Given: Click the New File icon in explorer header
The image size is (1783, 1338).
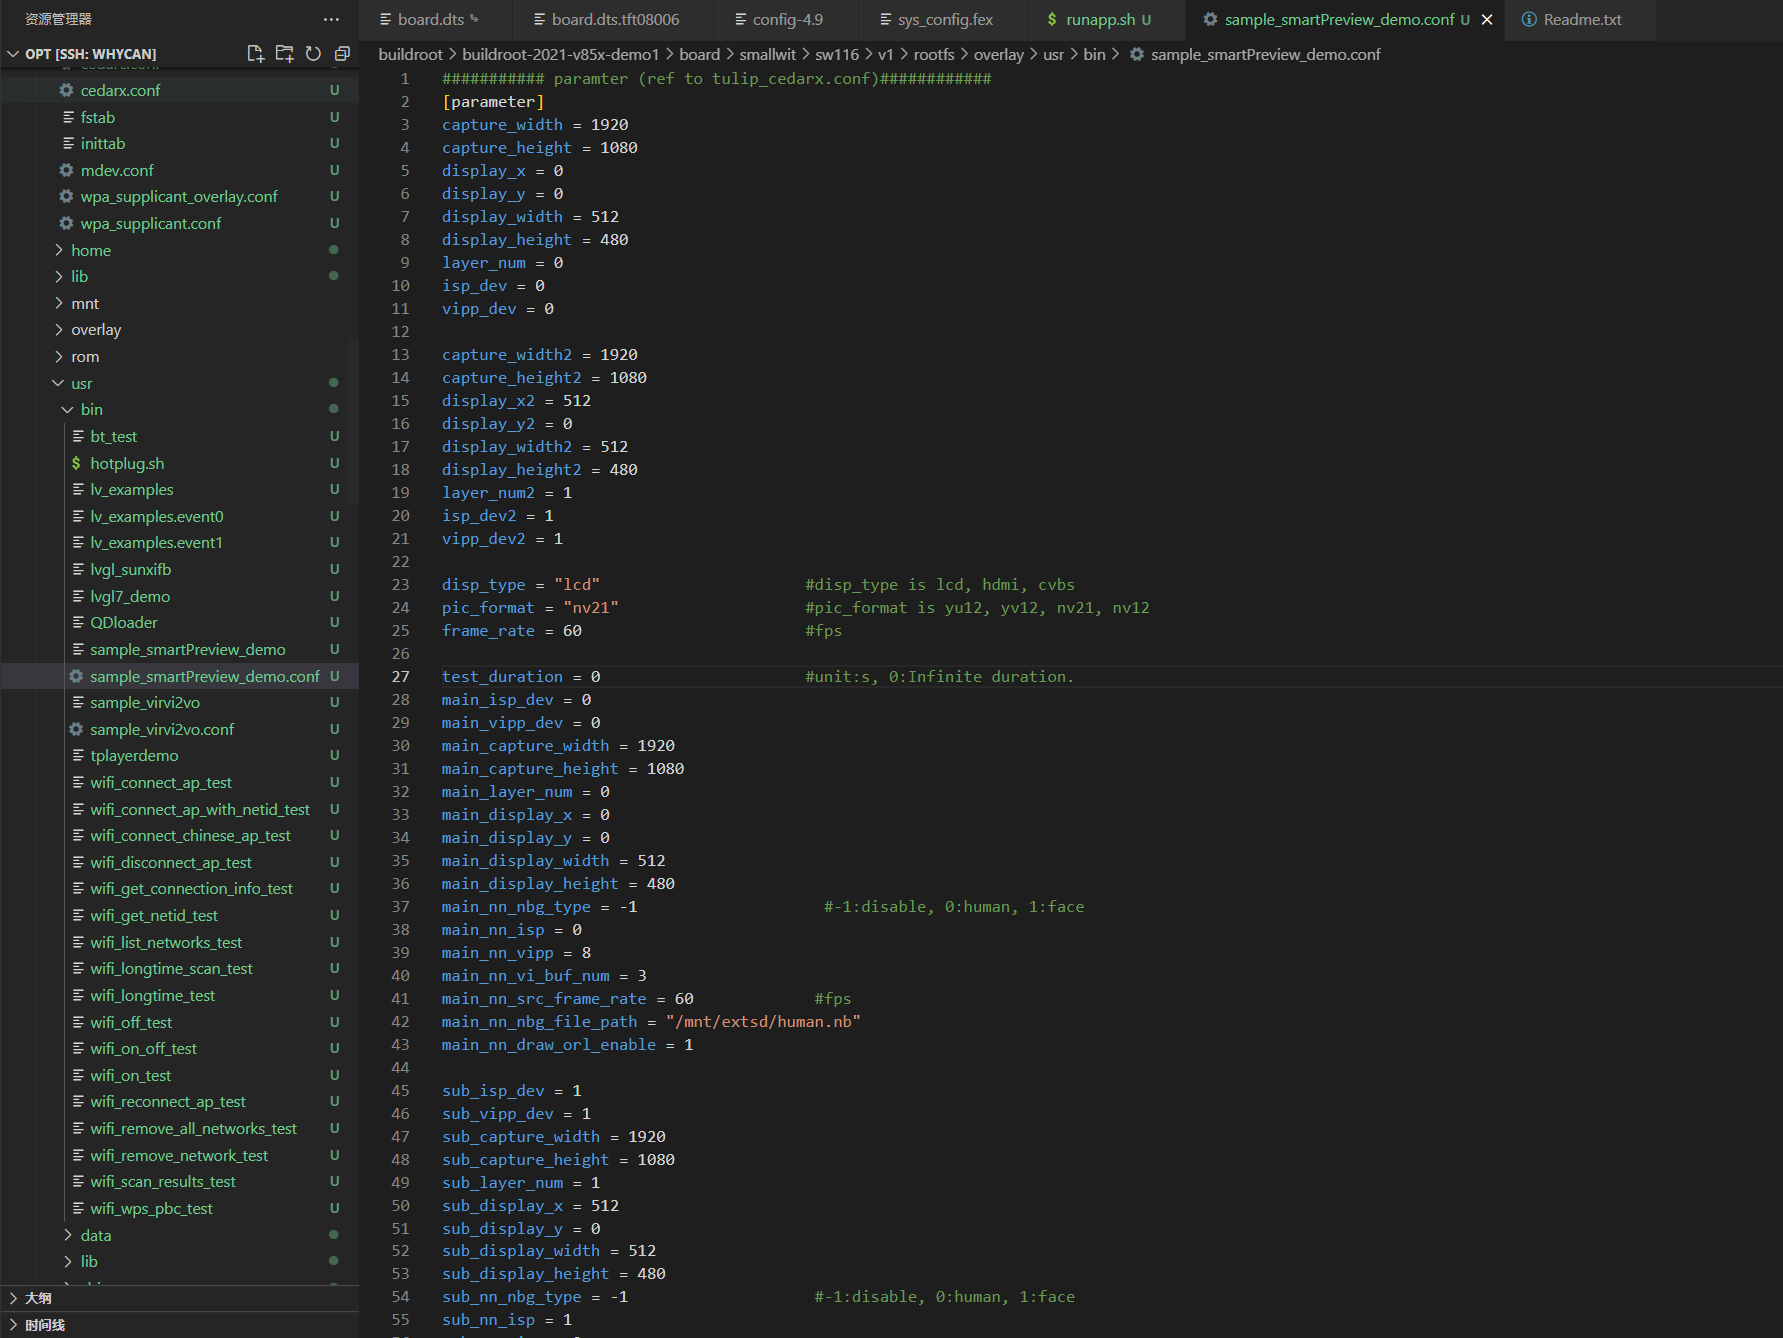Looking at the screenshot, I should (x=255, y=54).
